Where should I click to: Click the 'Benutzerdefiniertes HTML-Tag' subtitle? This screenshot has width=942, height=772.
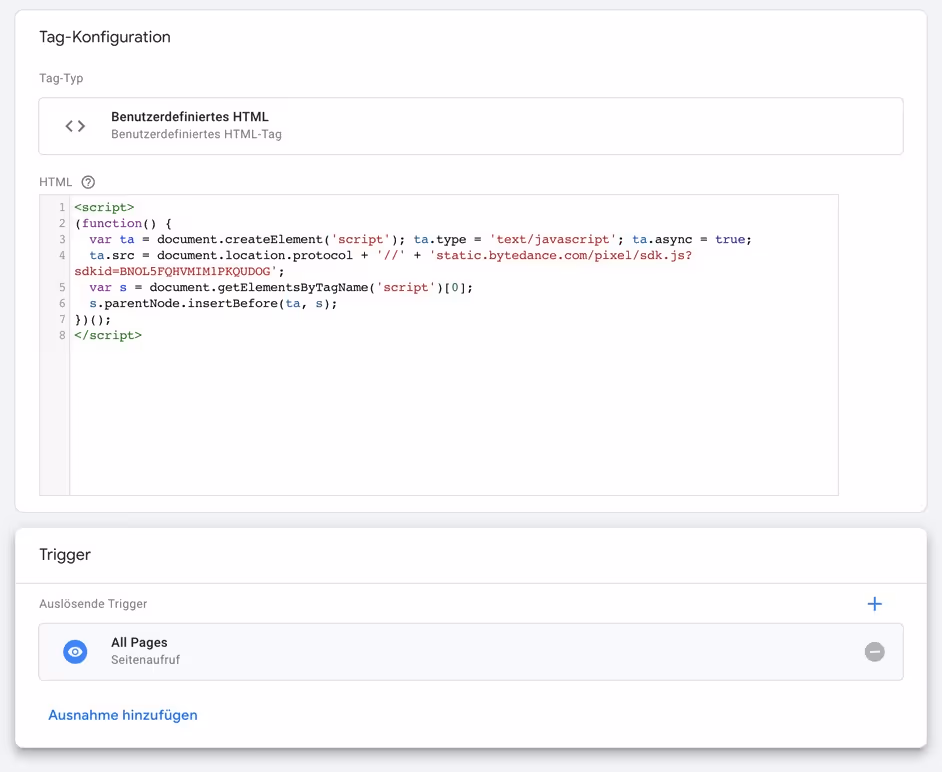click(x=196, y=134)
